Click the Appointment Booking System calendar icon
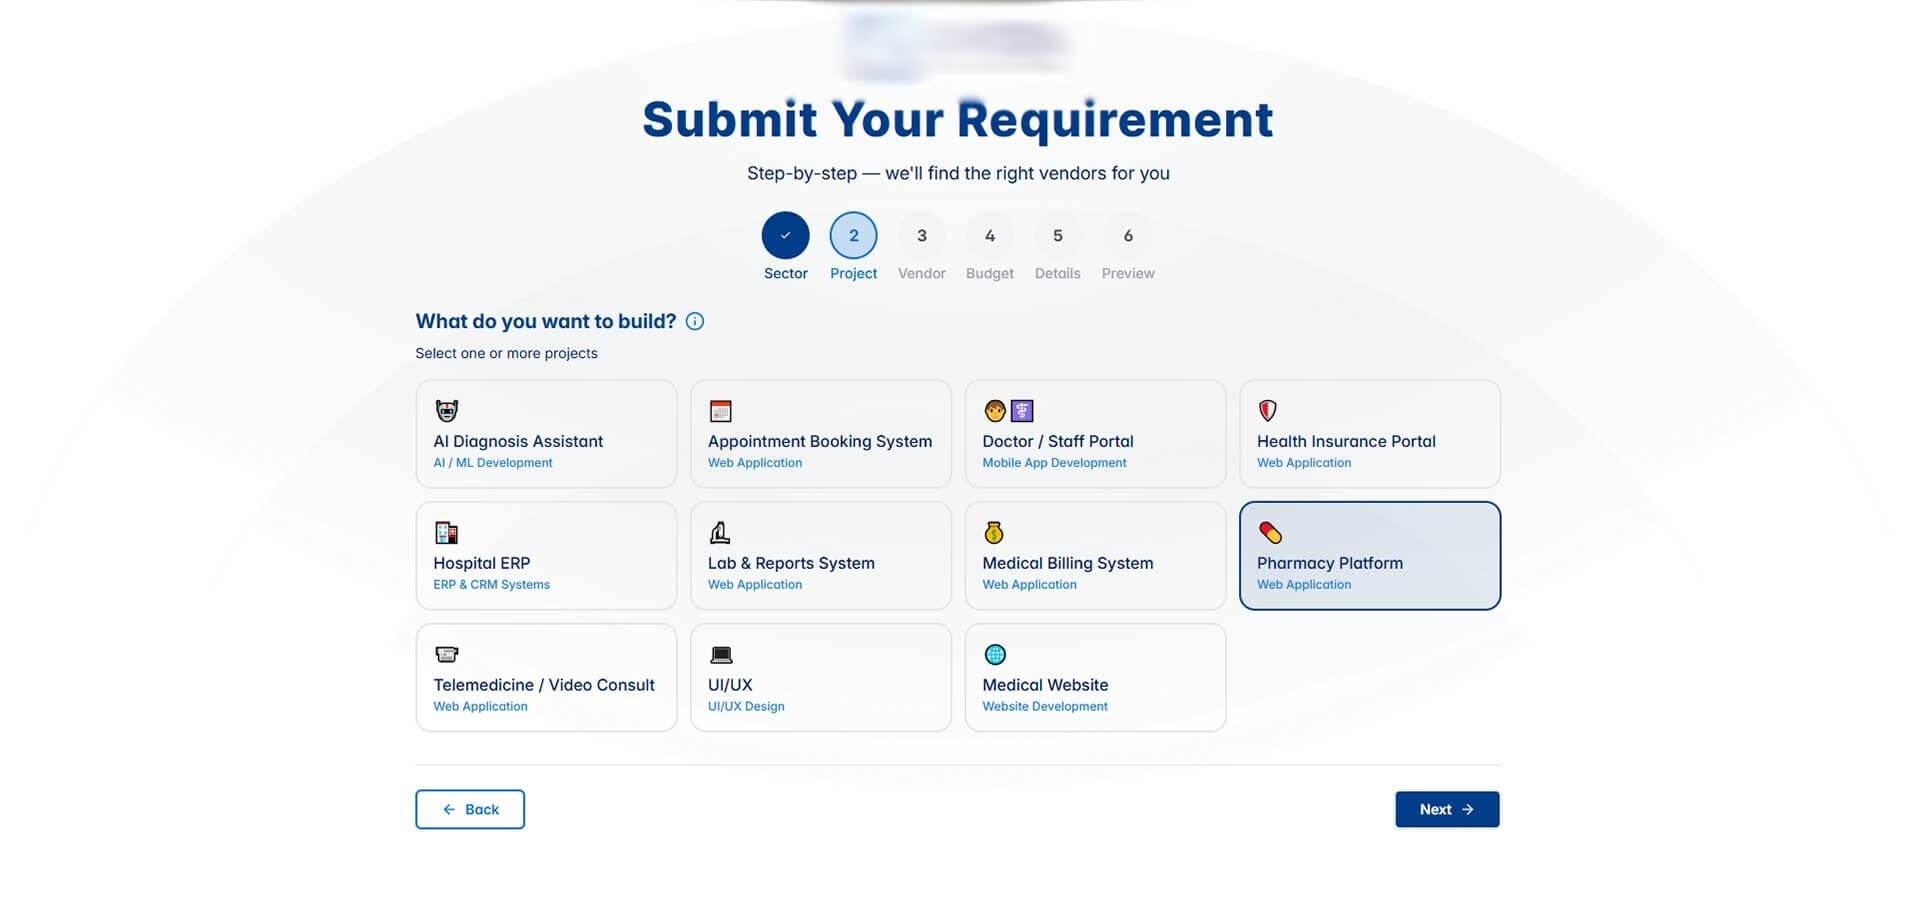The height and width of the screenshot is (917, 1917). [720, 410]
